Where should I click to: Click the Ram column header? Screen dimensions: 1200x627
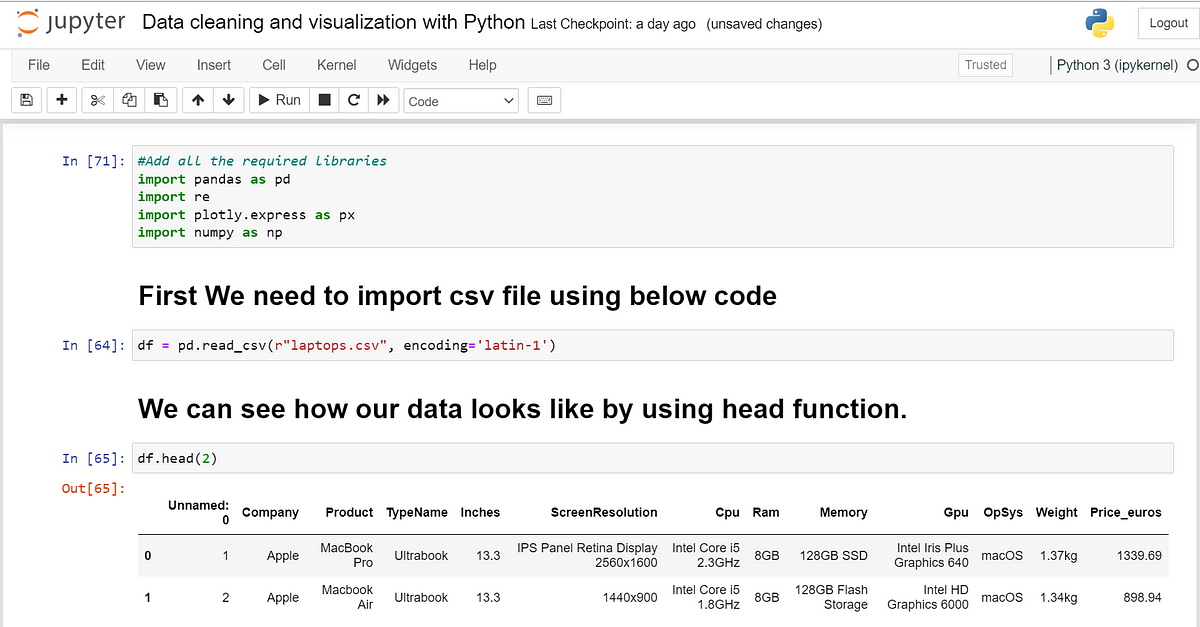(766, 512)
